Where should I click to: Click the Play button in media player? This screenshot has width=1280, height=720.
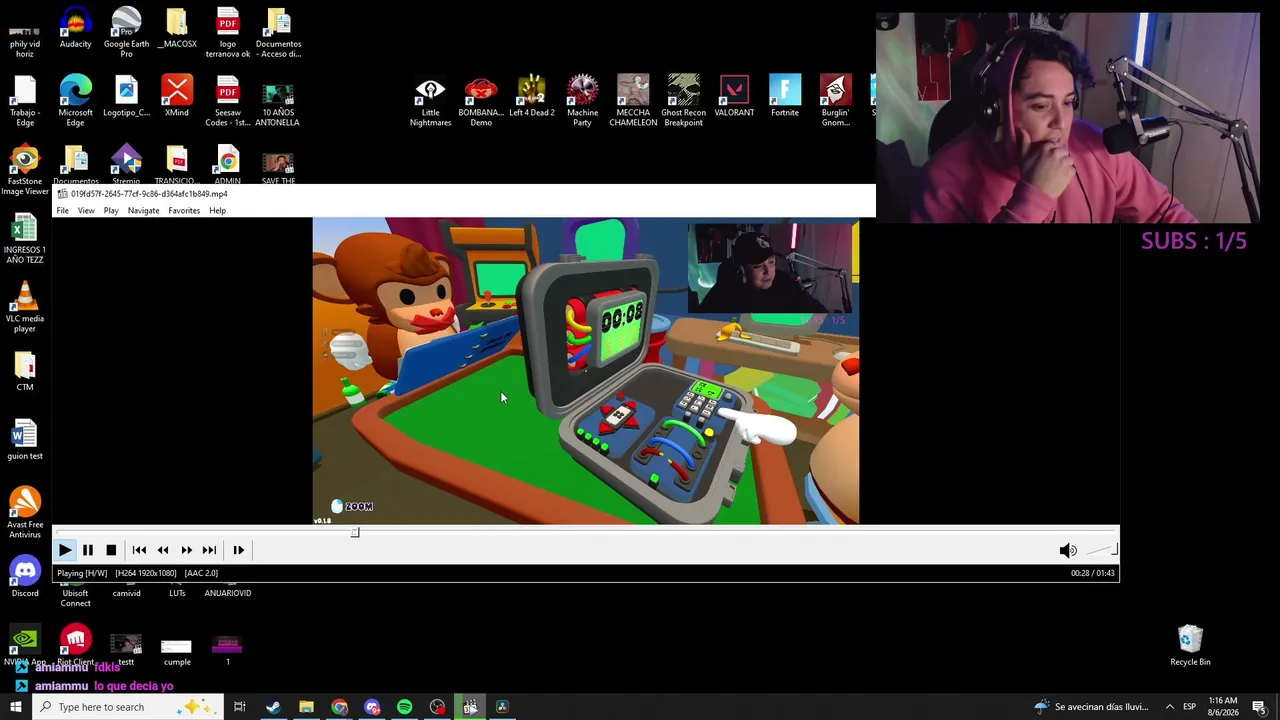coord(65,550)
